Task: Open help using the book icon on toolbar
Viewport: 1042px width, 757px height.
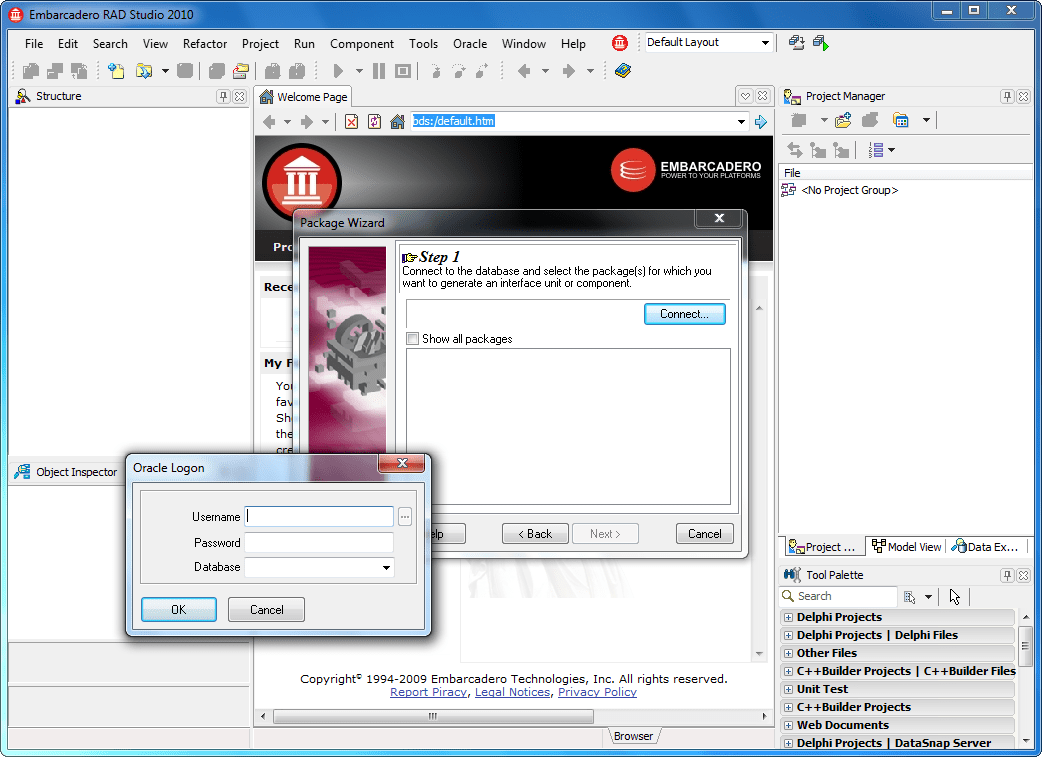Action: (x=622, y=70)
